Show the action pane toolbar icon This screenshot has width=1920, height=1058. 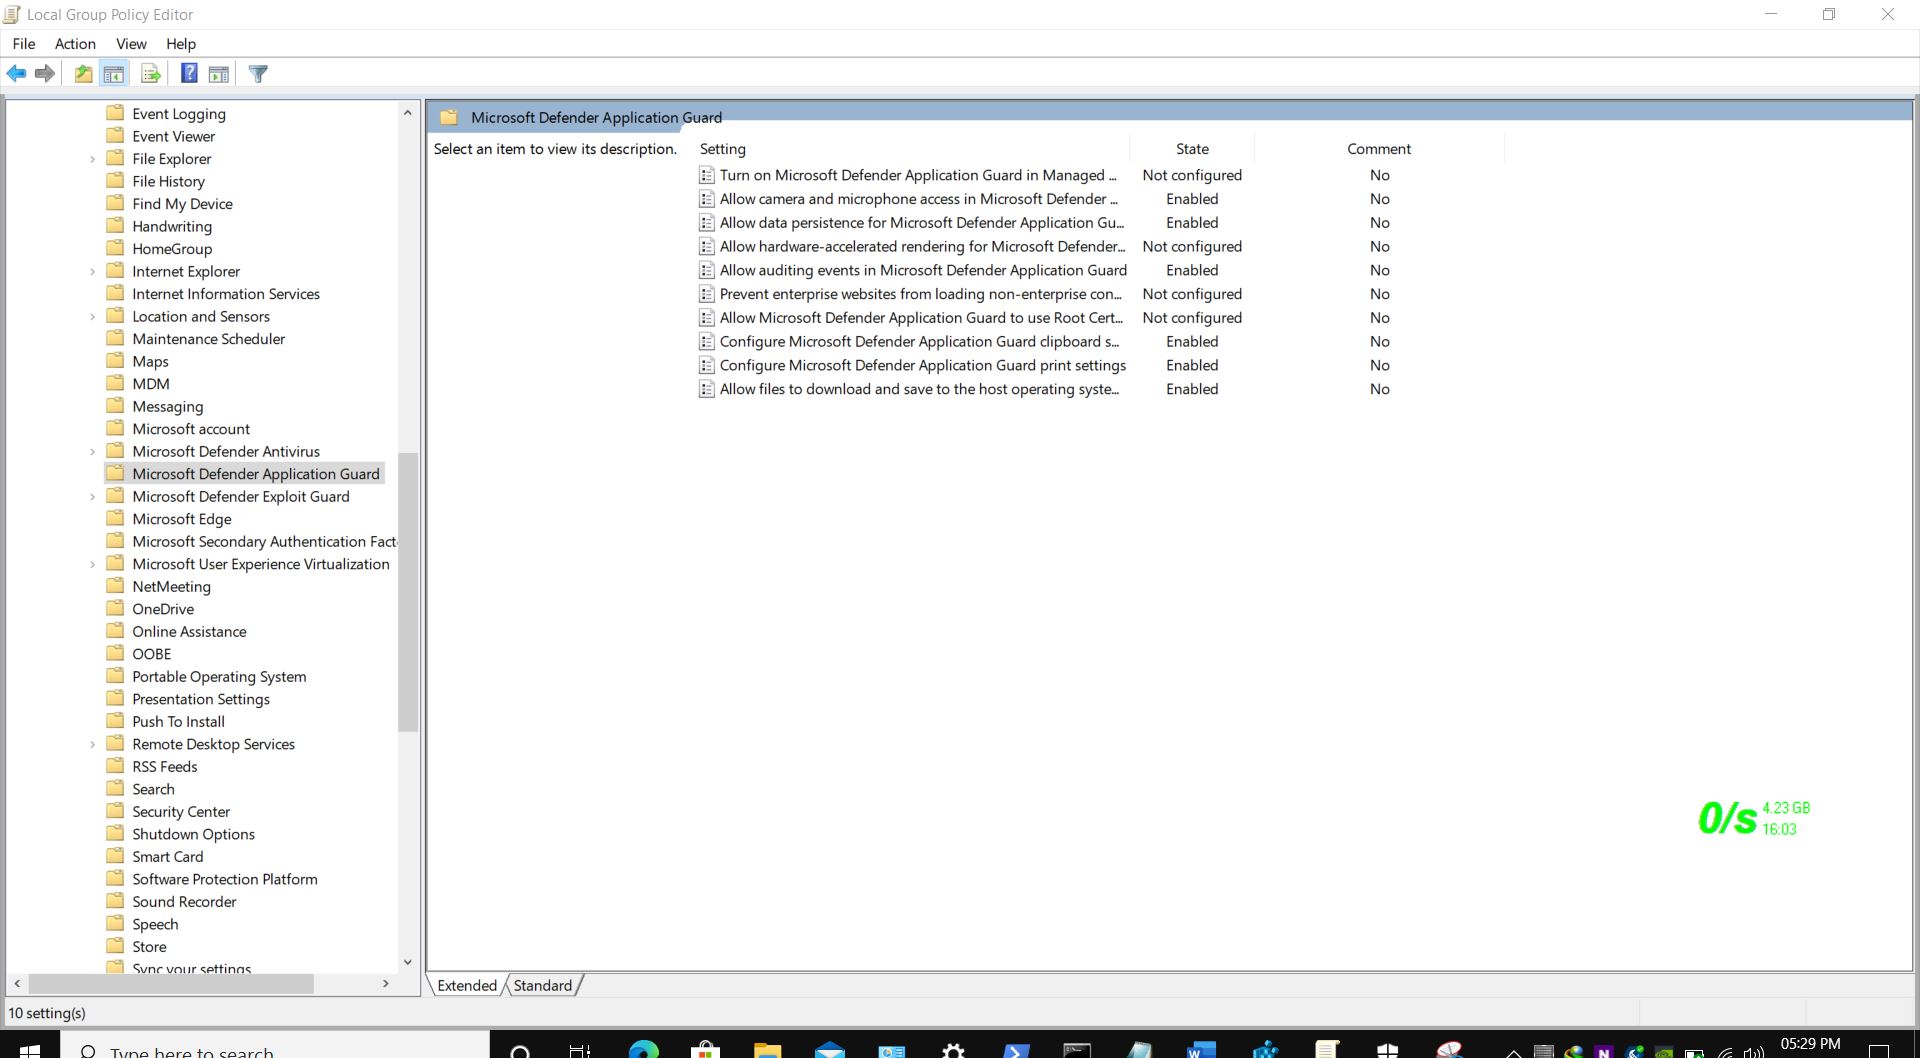(219, 73)
